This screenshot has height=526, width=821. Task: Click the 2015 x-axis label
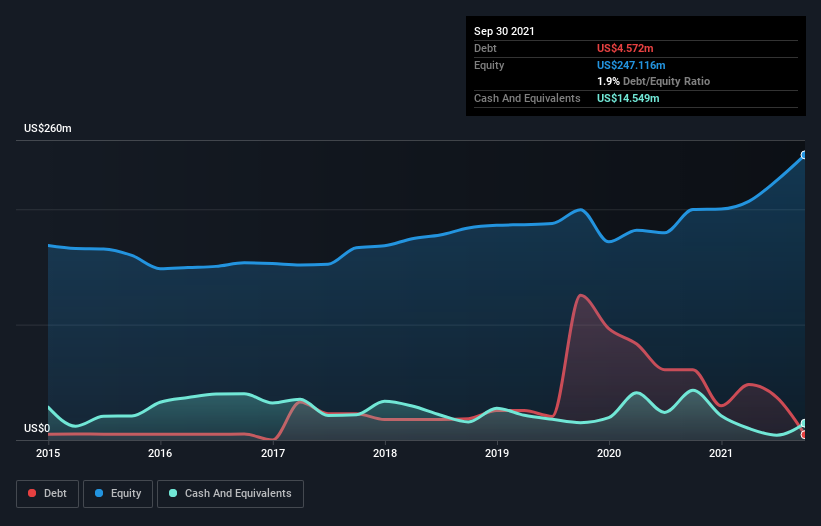pyautogui.click(x=48, y=453)
